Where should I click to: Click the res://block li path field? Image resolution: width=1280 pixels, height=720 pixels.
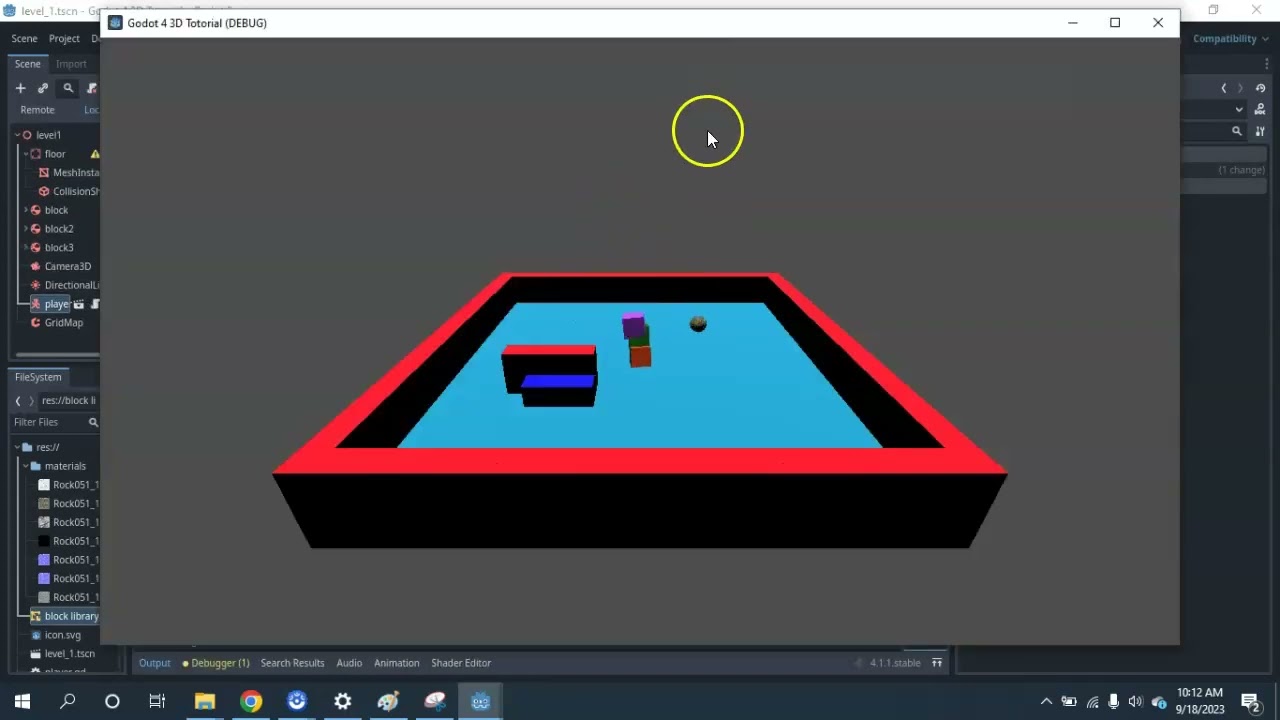pos(69,401)
